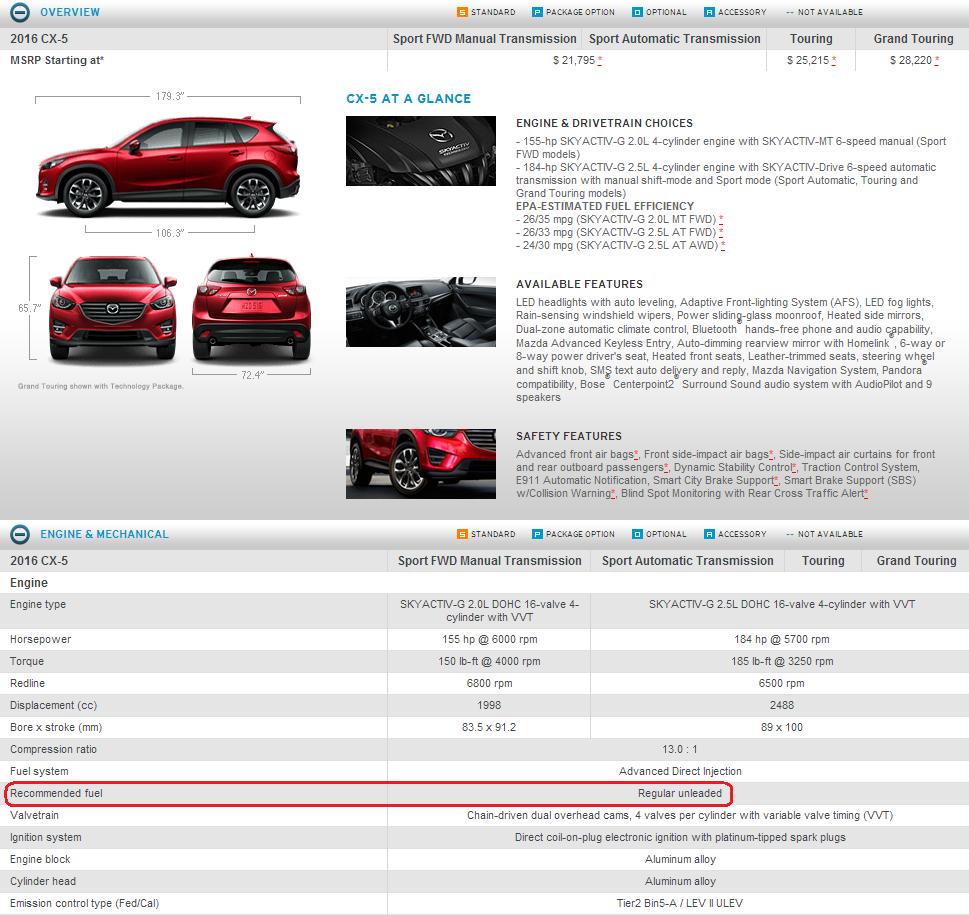Collapse the Overview section

(20, 12)
